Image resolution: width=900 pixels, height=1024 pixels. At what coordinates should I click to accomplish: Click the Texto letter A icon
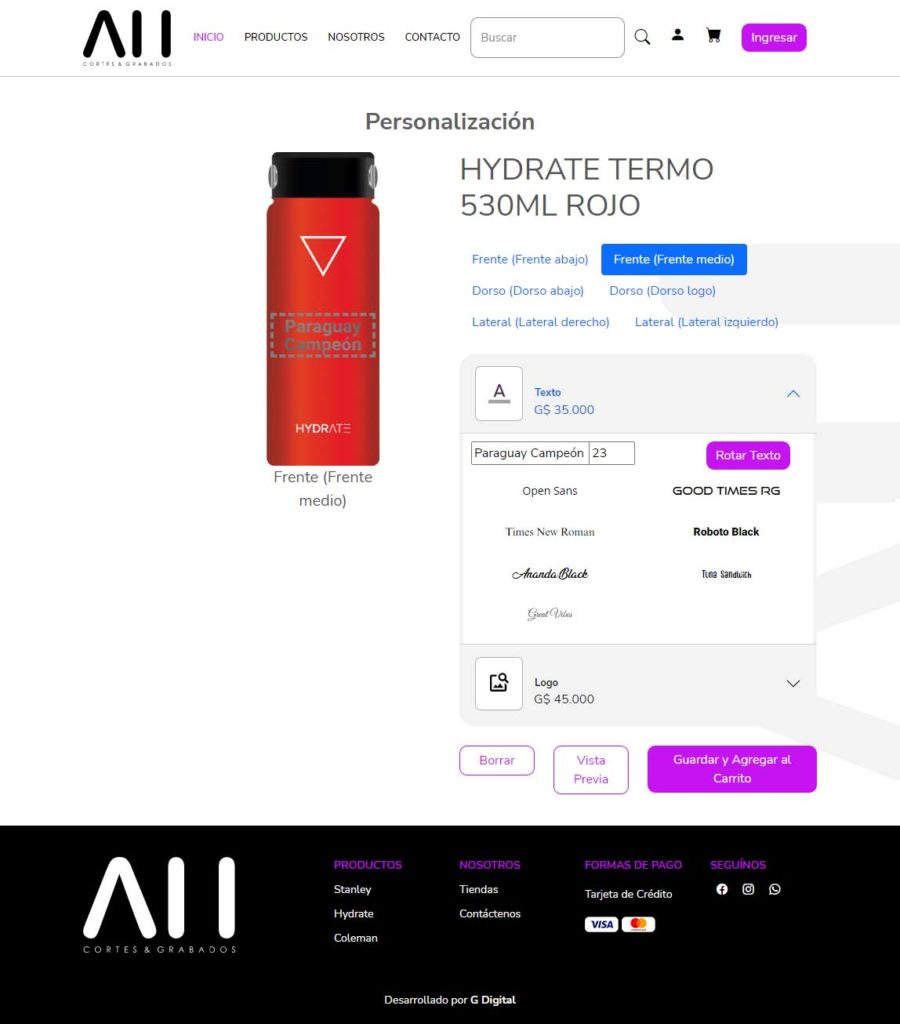click(x=499, y=393)
